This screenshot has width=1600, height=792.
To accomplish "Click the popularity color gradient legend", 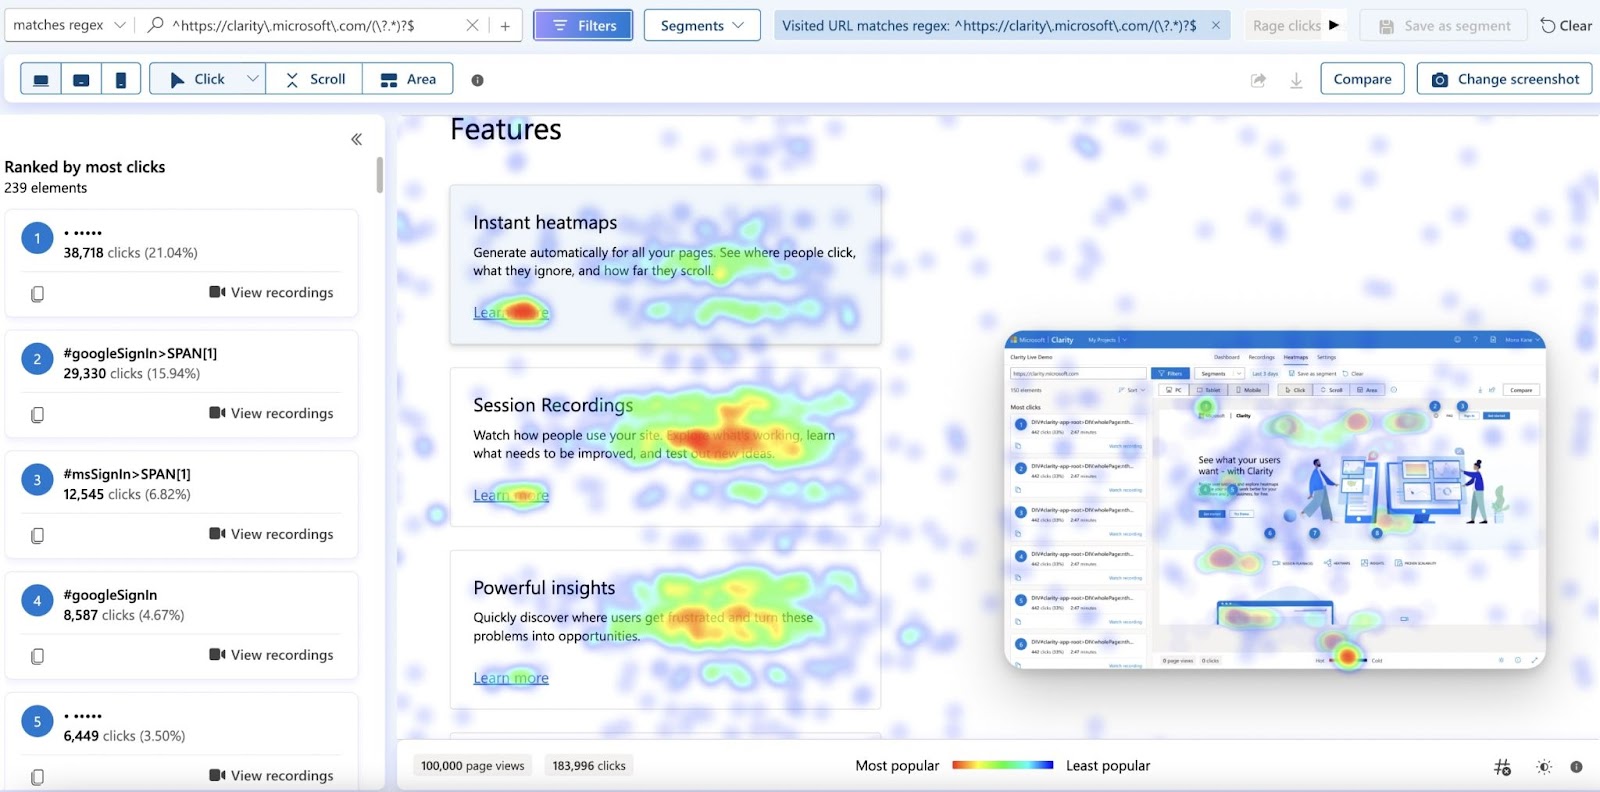I will 1002,765.
